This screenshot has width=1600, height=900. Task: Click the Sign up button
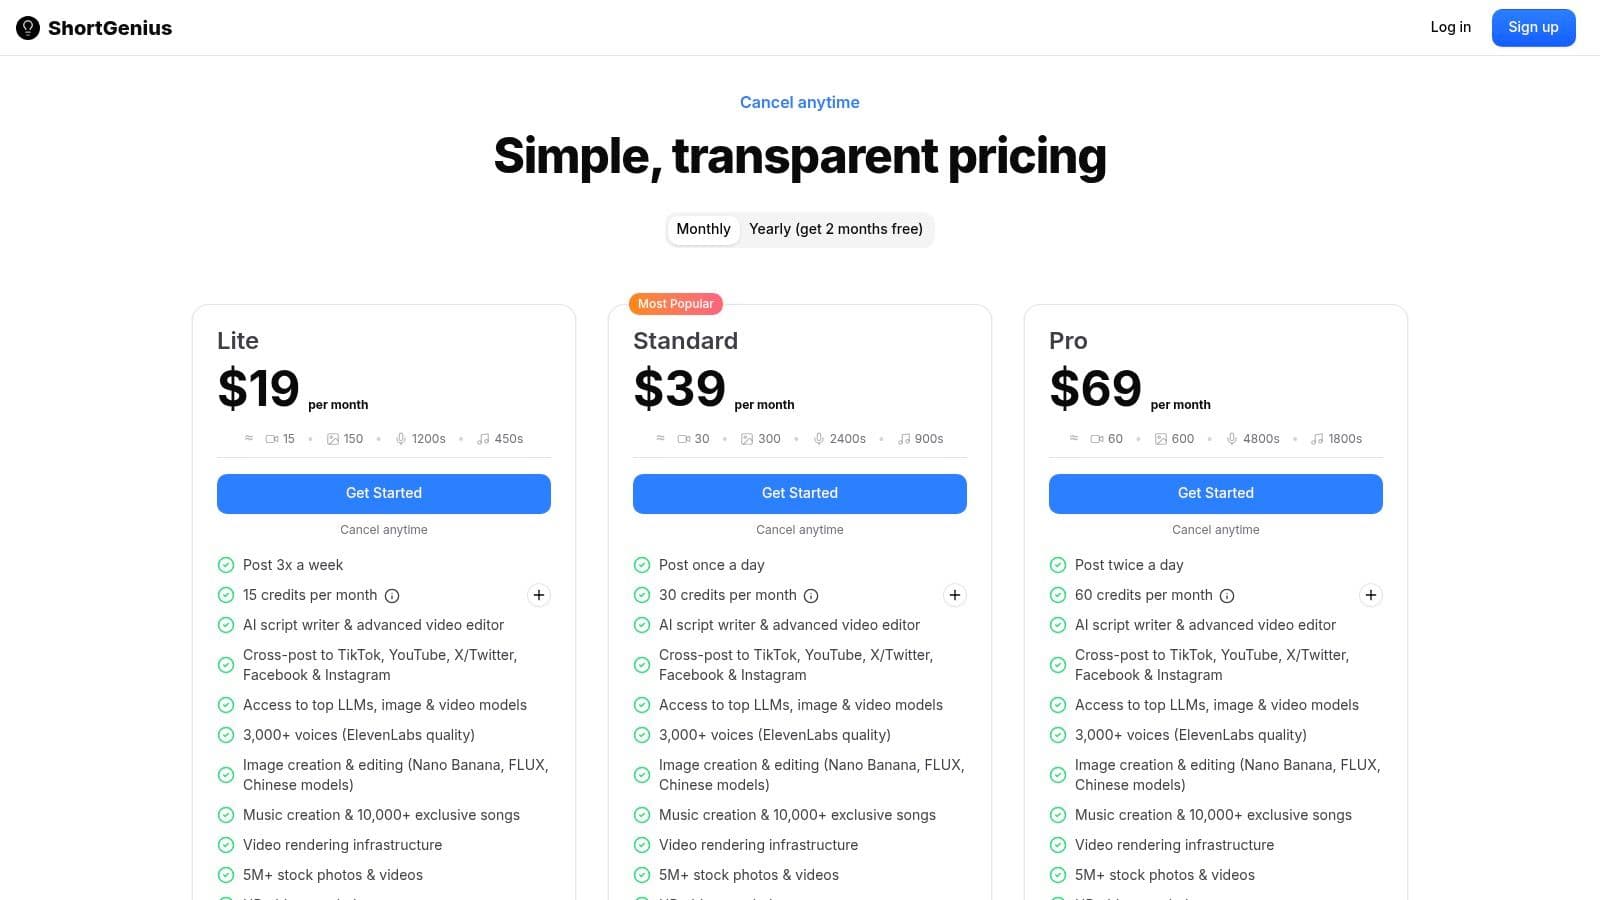1533,27
